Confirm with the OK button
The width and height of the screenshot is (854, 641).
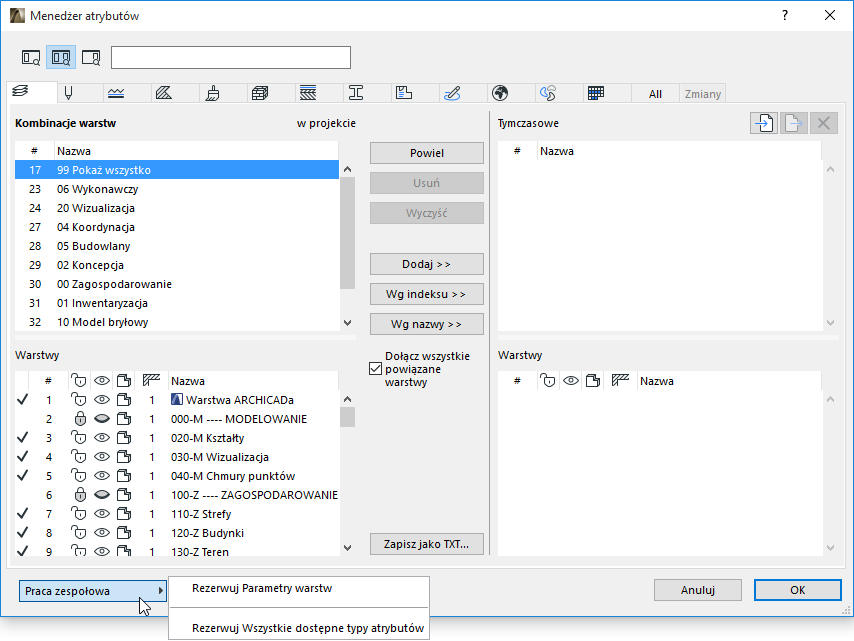coord(797,590)
